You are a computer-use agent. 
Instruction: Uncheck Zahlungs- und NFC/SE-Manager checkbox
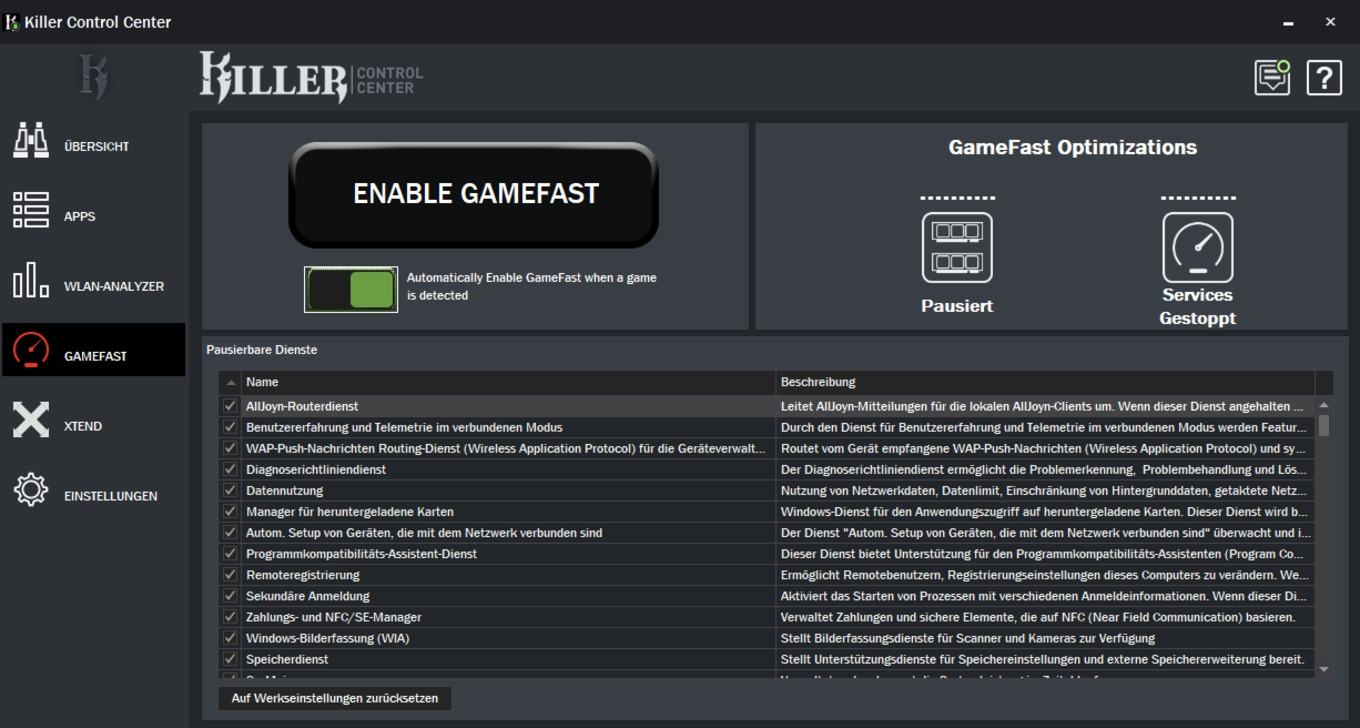point(230,617)
